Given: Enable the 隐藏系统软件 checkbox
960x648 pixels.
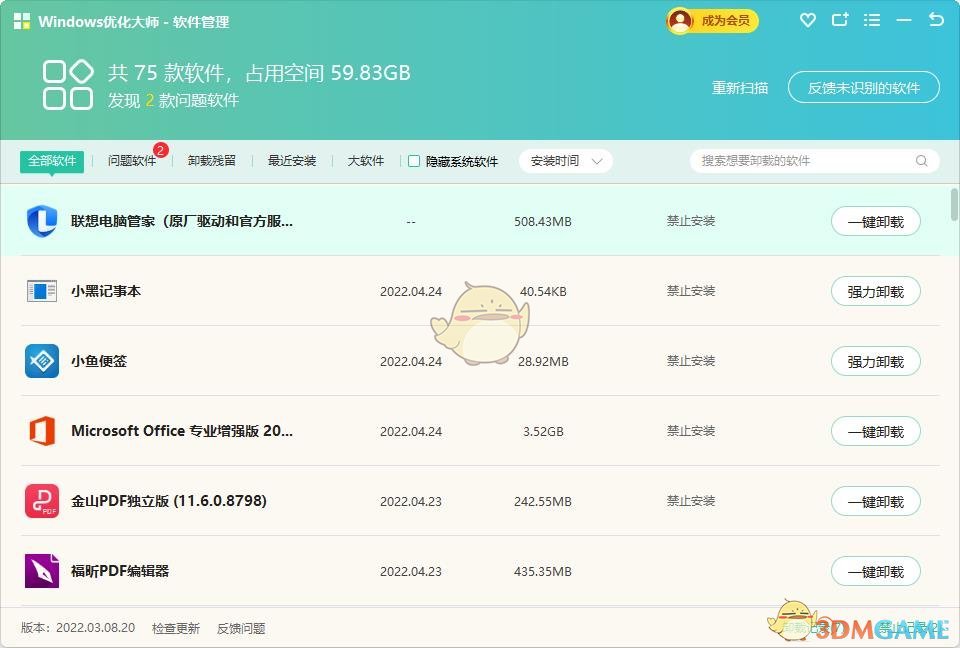Looking at the screenshot, I should point(414,161).
